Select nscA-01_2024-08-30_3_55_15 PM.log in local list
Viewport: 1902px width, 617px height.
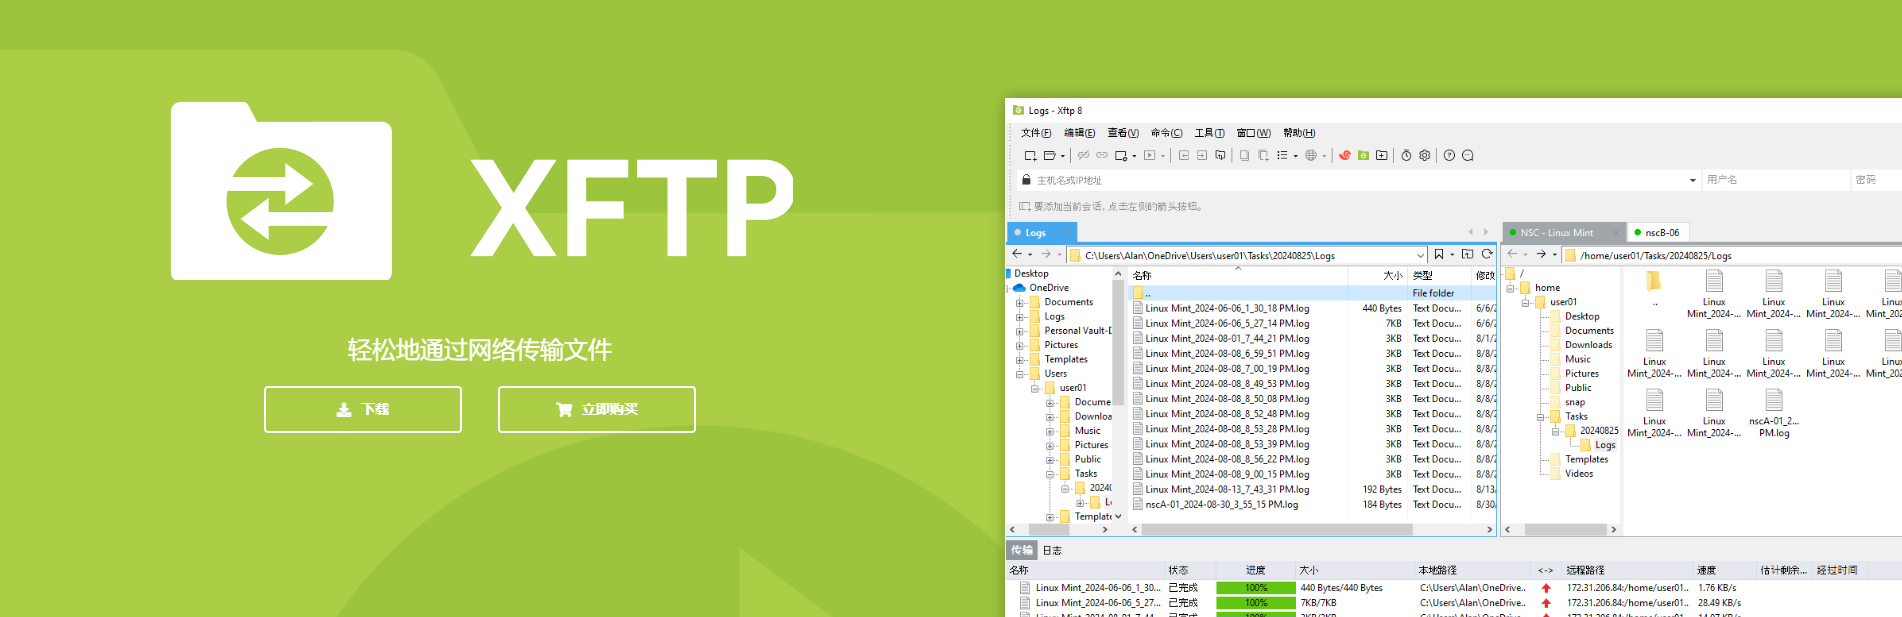[x=1221, y=505]
